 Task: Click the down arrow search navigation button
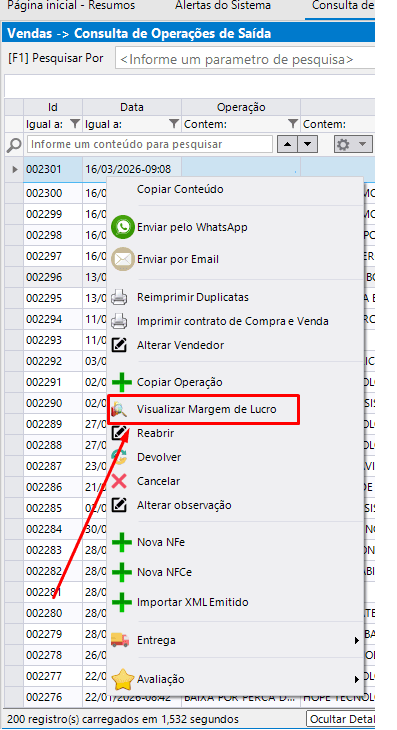[x=307, y=144]
